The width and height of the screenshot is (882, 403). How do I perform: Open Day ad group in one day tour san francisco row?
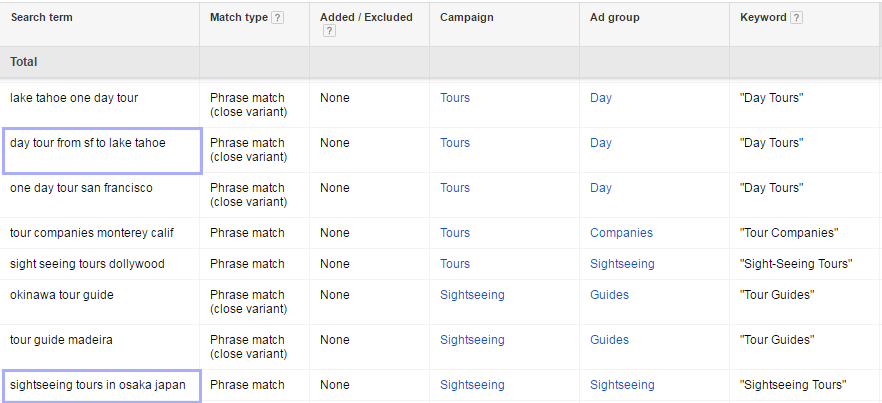[x=600, y=188]
